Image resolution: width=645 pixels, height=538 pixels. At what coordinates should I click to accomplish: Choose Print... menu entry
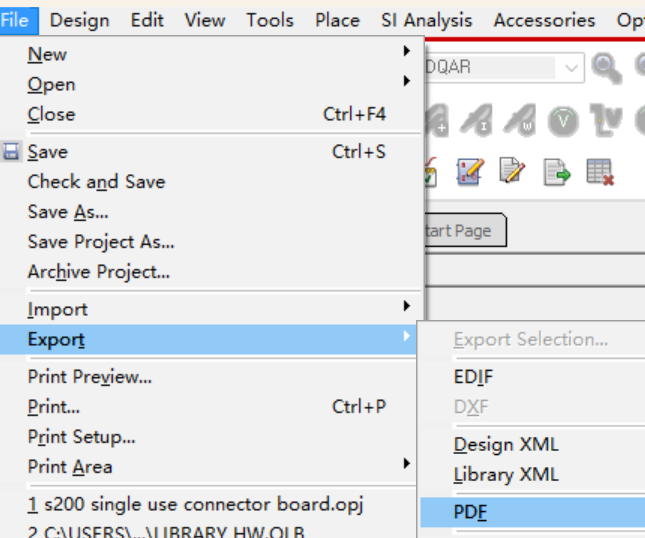[208, 407]
